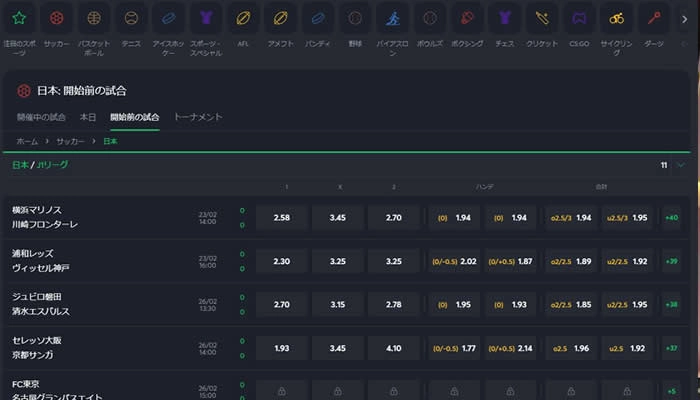Switch to the トーナメント tab
Image resolution: width=700 pixels, height=400 pixels.
[198, 117]
